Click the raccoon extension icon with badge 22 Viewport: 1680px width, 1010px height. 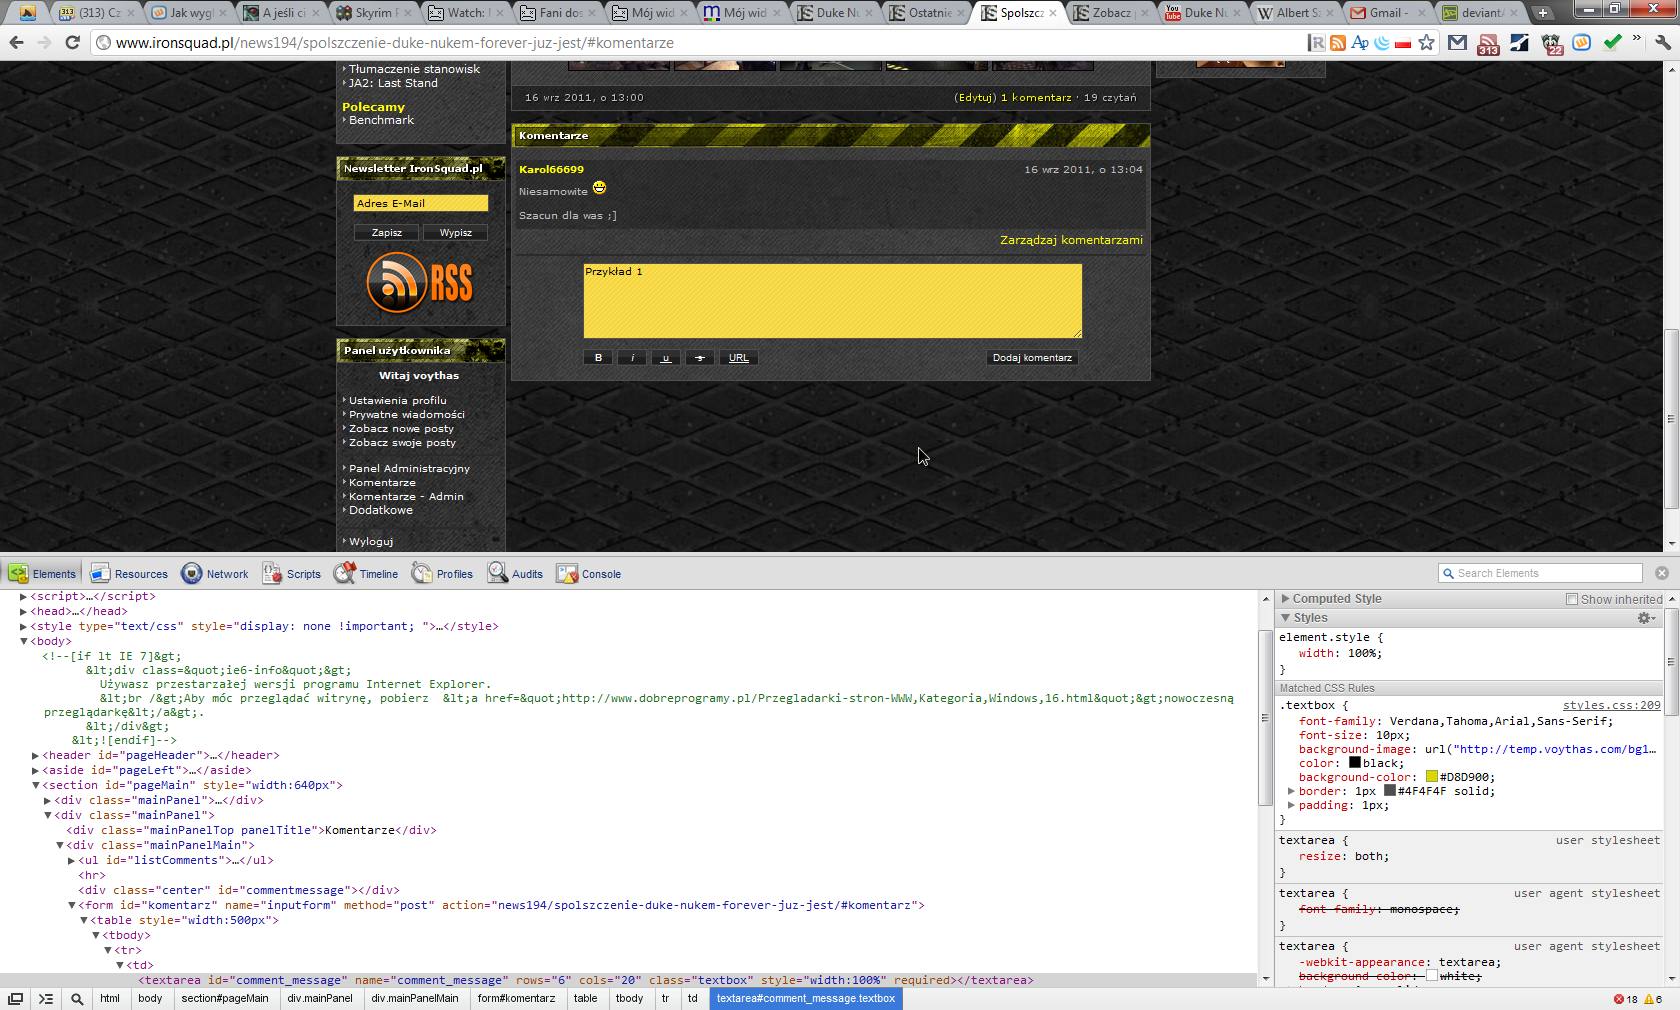(1551, 43)
